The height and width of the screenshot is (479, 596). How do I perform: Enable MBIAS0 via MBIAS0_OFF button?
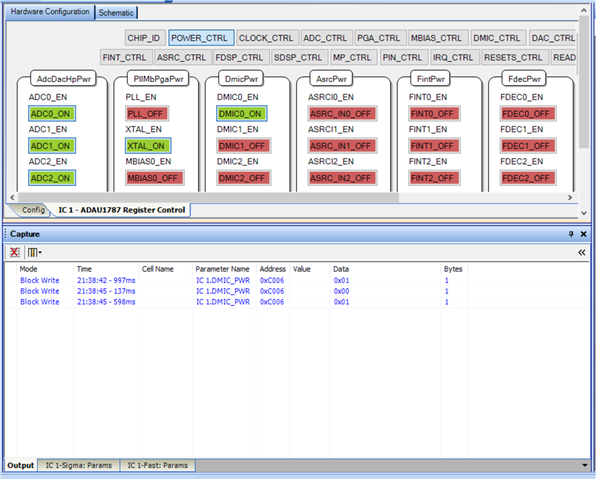coord(155,178)
